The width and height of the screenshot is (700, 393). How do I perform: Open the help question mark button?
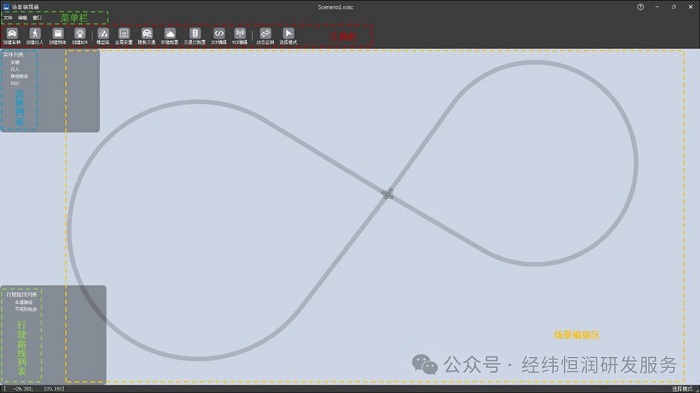coord(640,7)
